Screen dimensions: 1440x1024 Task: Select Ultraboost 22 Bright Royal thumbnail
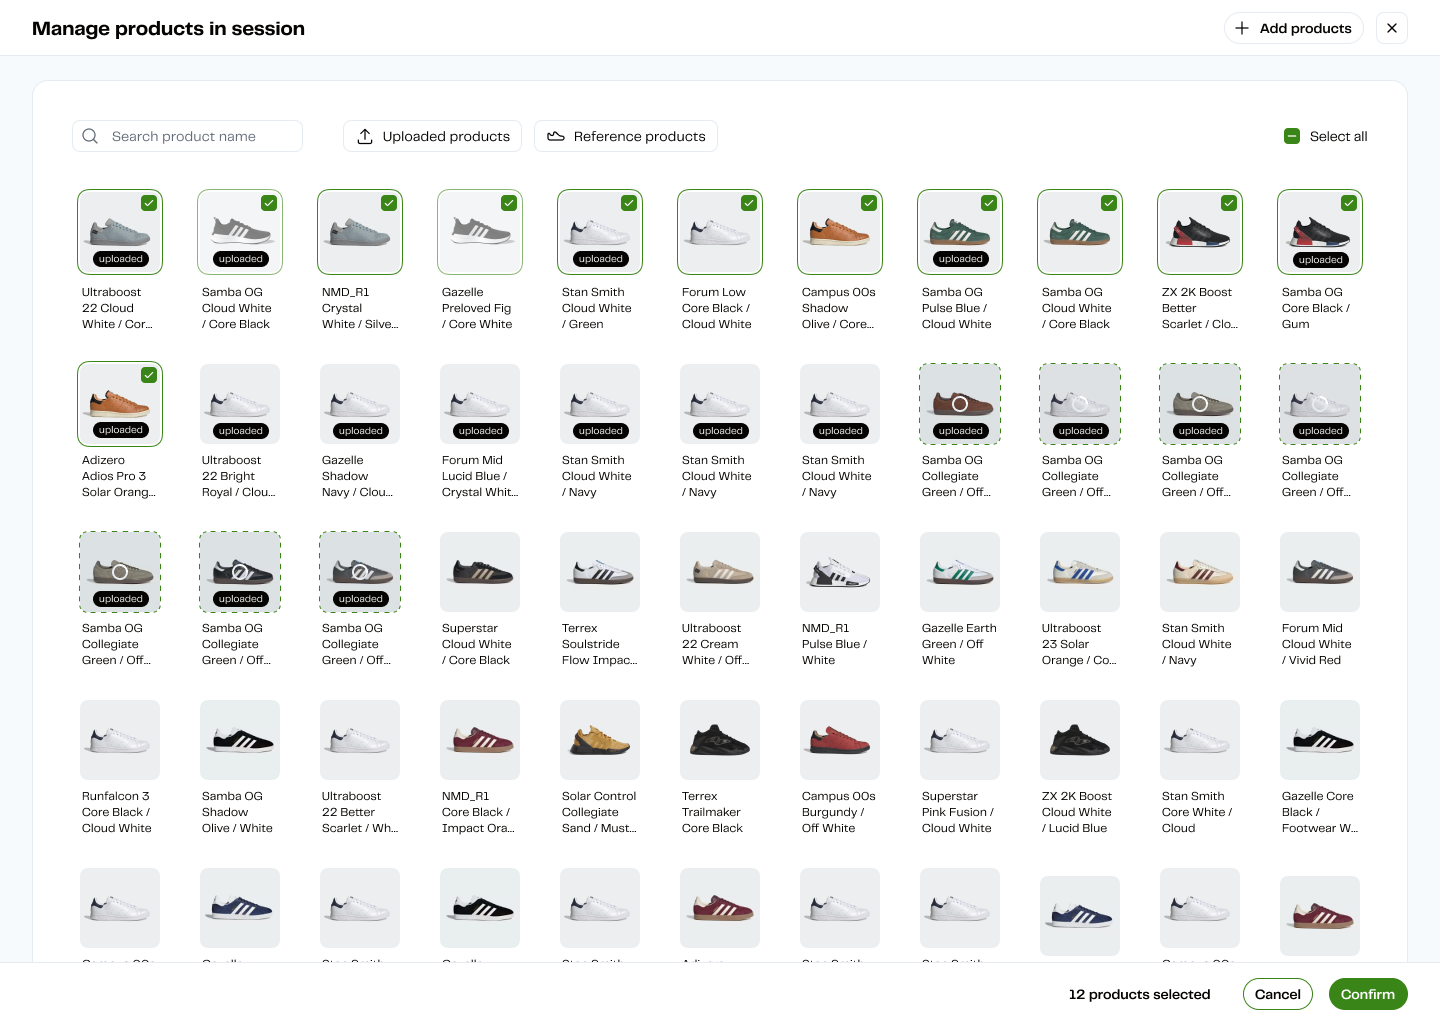(x=240, y=404)
